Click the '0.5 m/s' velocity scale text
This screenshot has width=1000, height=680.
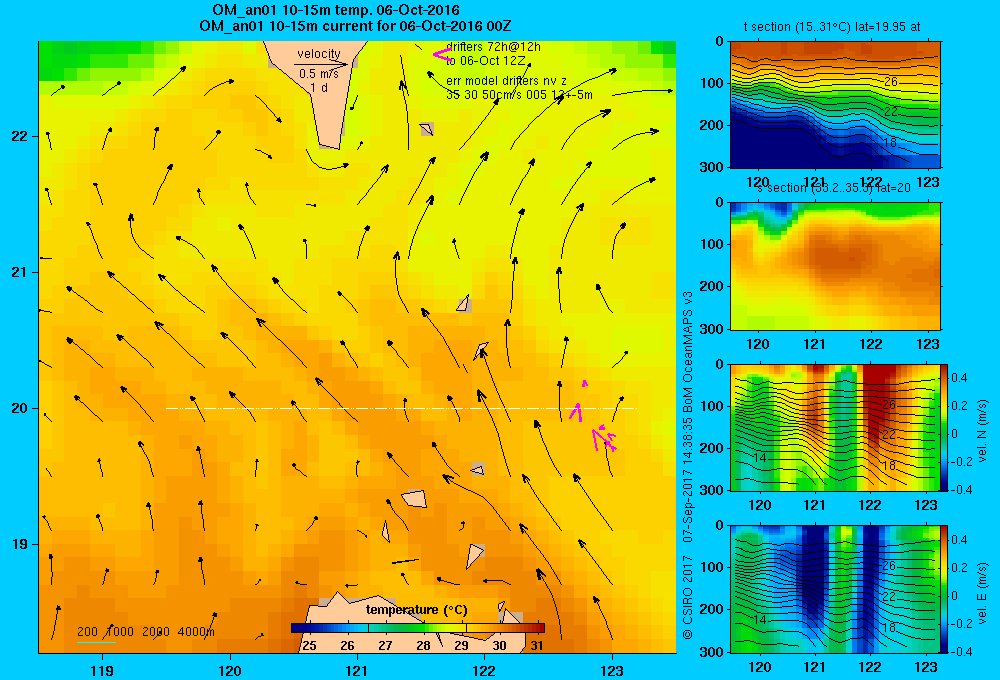[x=319, y=74]
